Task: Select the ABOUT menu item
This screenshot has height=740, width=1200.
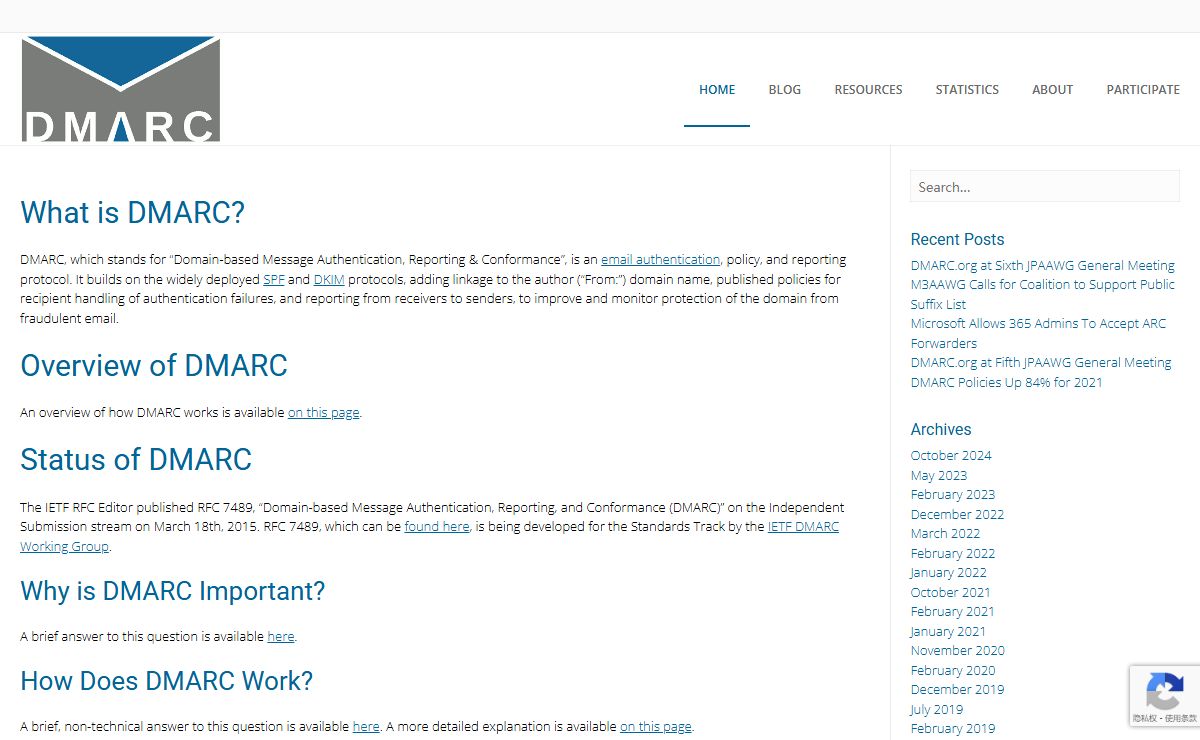Action: coord(1052,89)
